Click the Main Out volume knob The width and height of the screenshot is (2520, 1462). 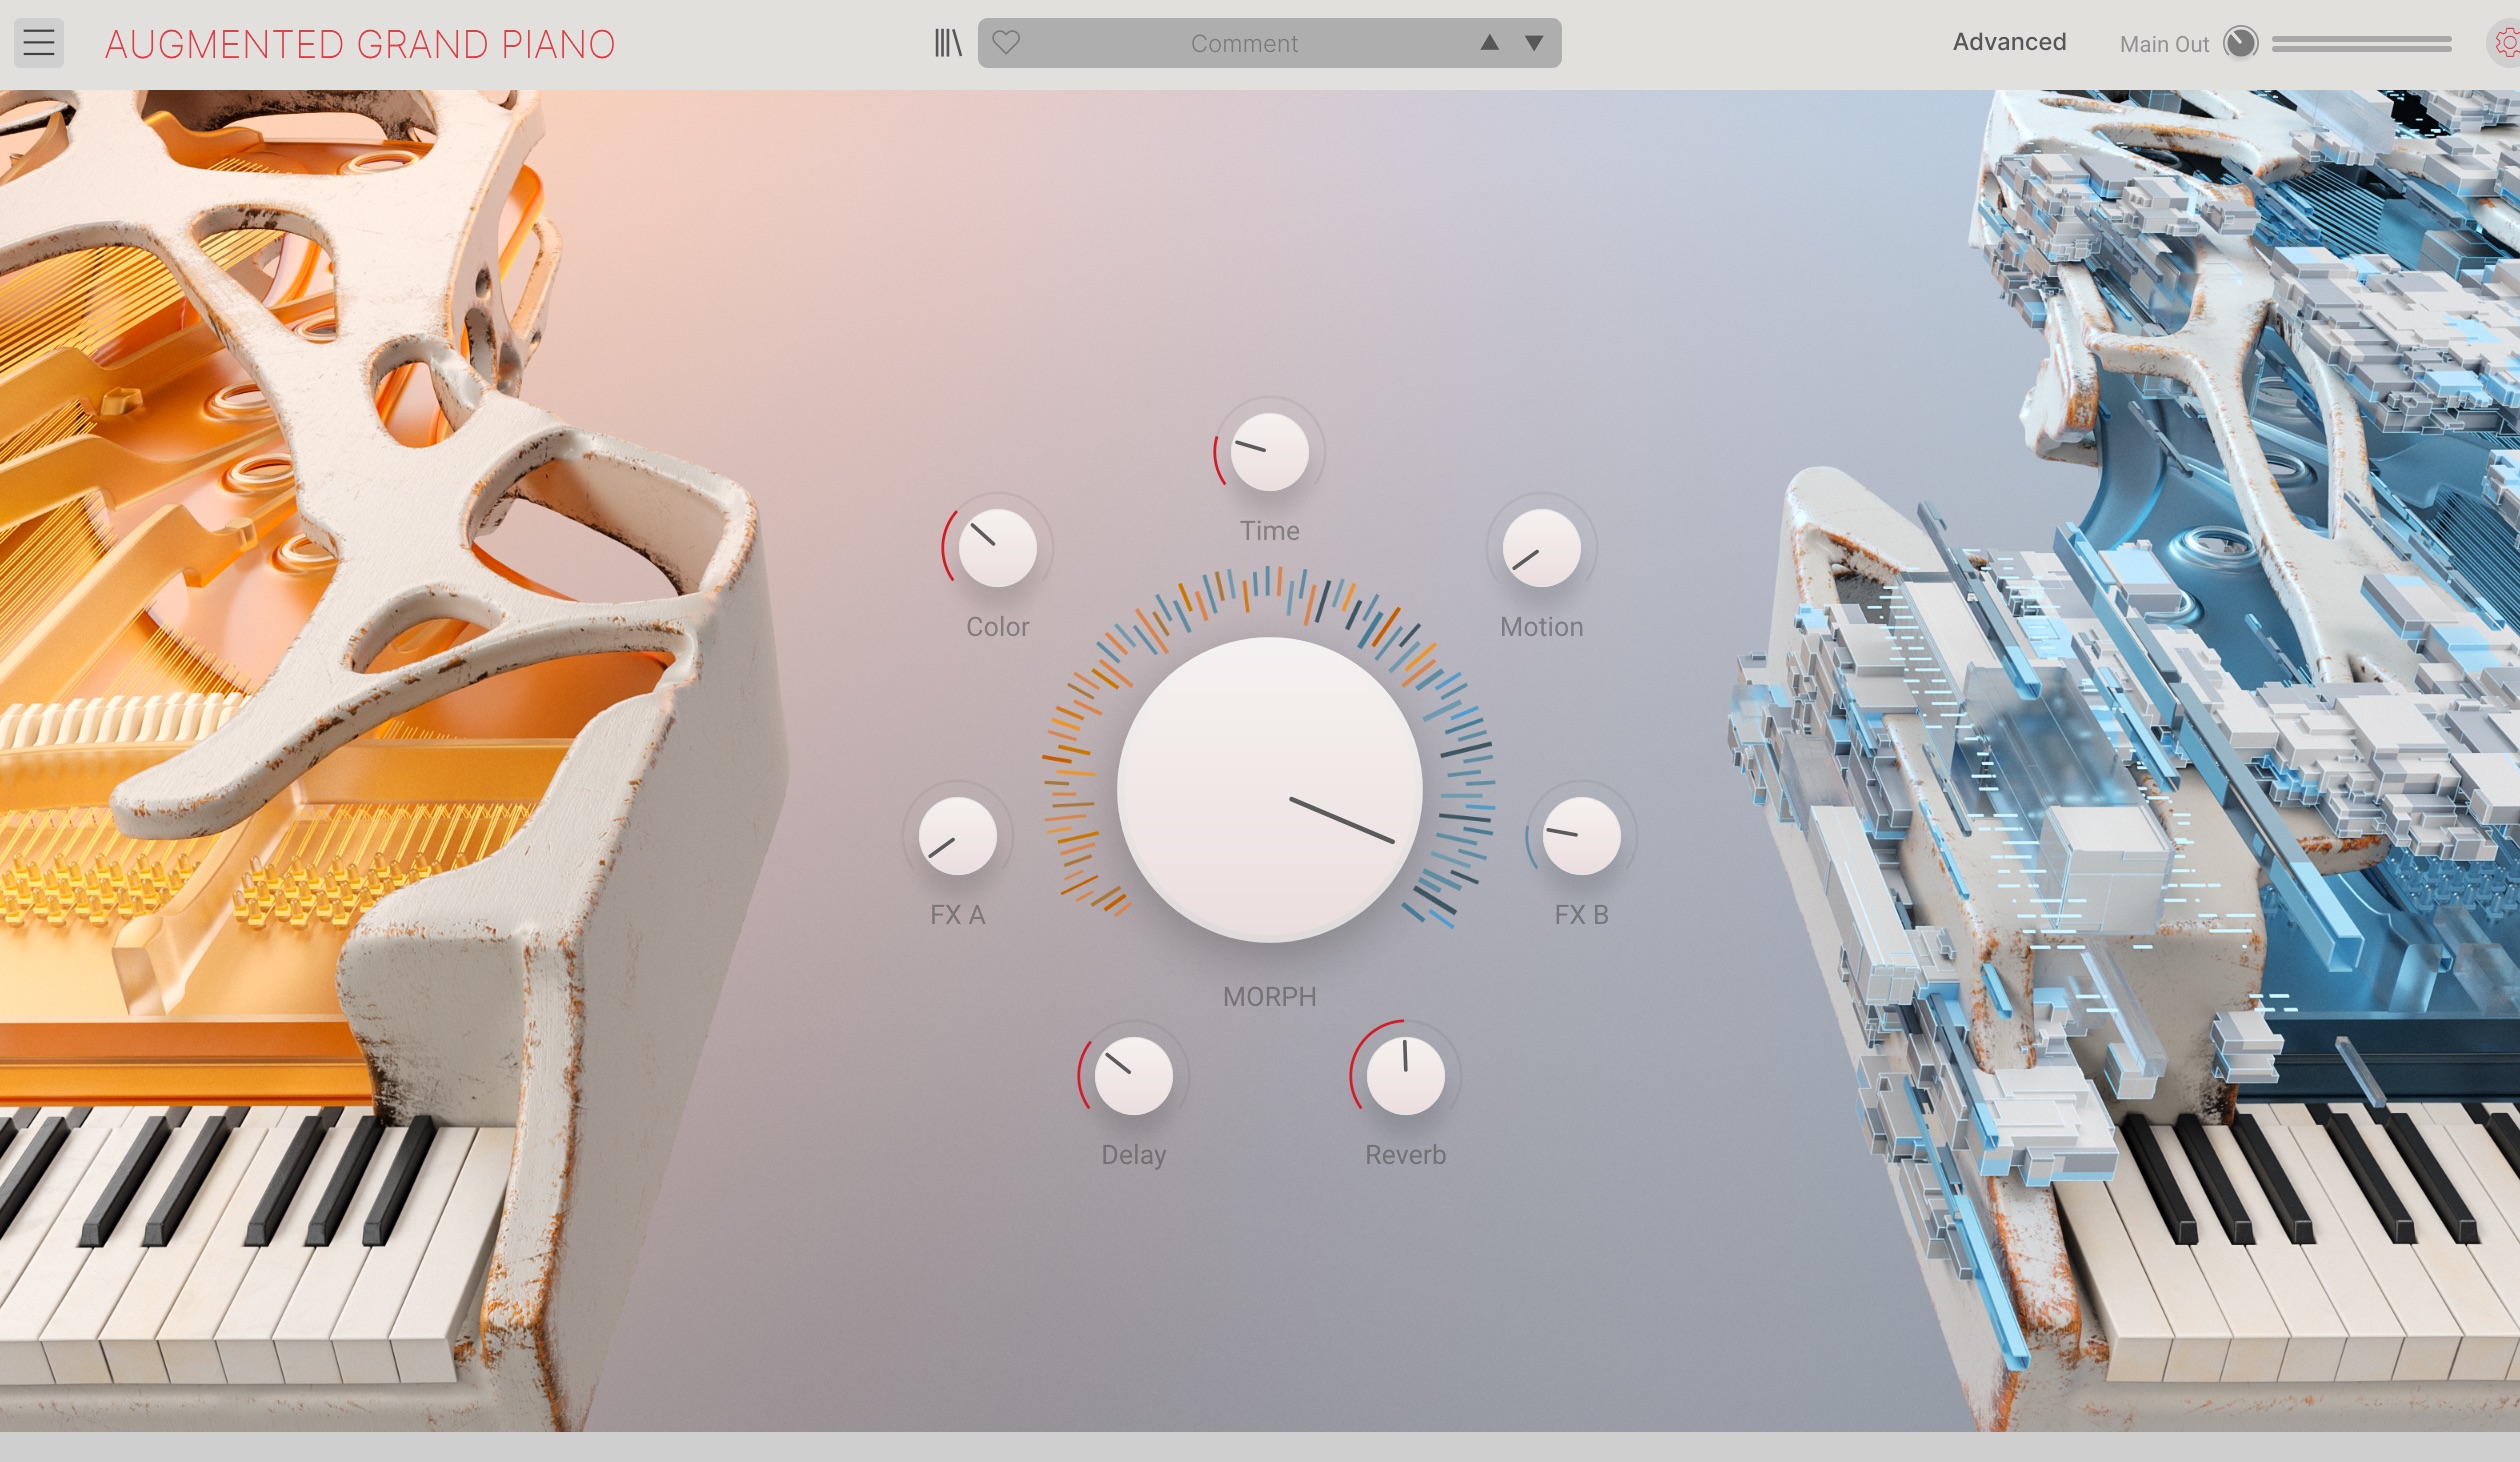point(2240,43)
